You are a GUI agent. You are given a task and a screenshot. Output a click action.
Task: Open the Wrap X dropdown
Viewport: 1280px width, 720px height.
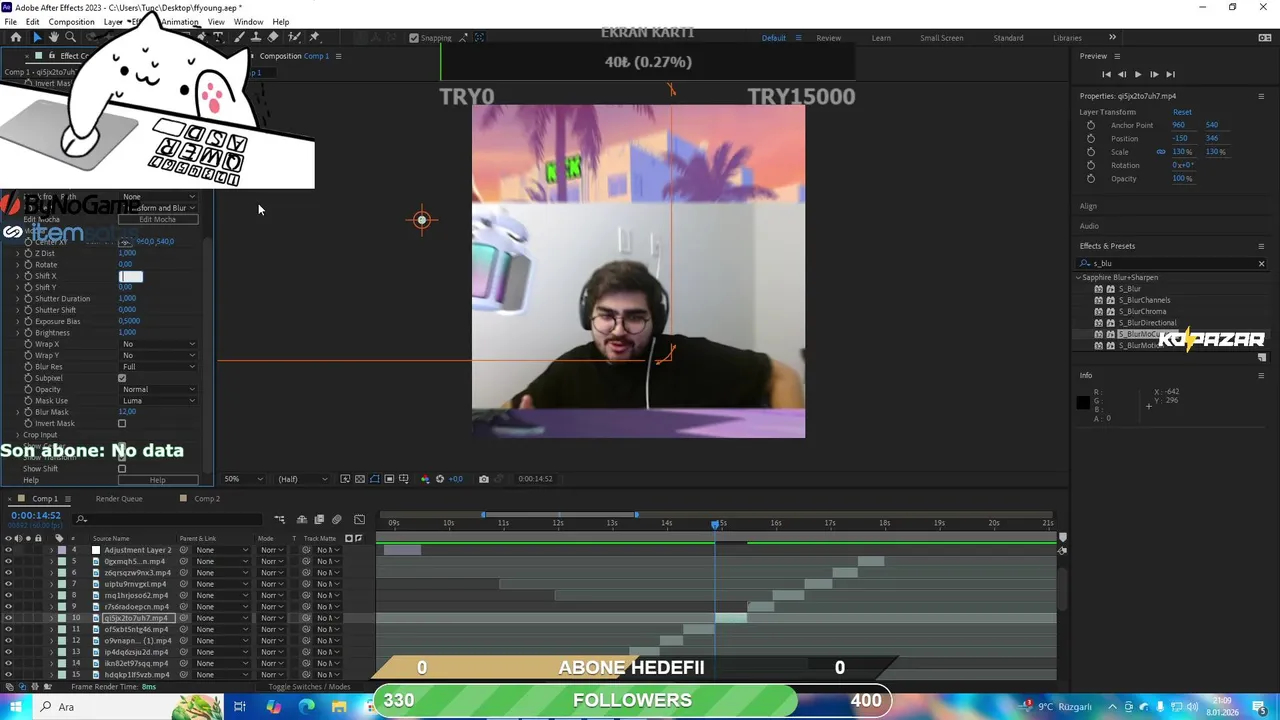(x=158, y=344)
